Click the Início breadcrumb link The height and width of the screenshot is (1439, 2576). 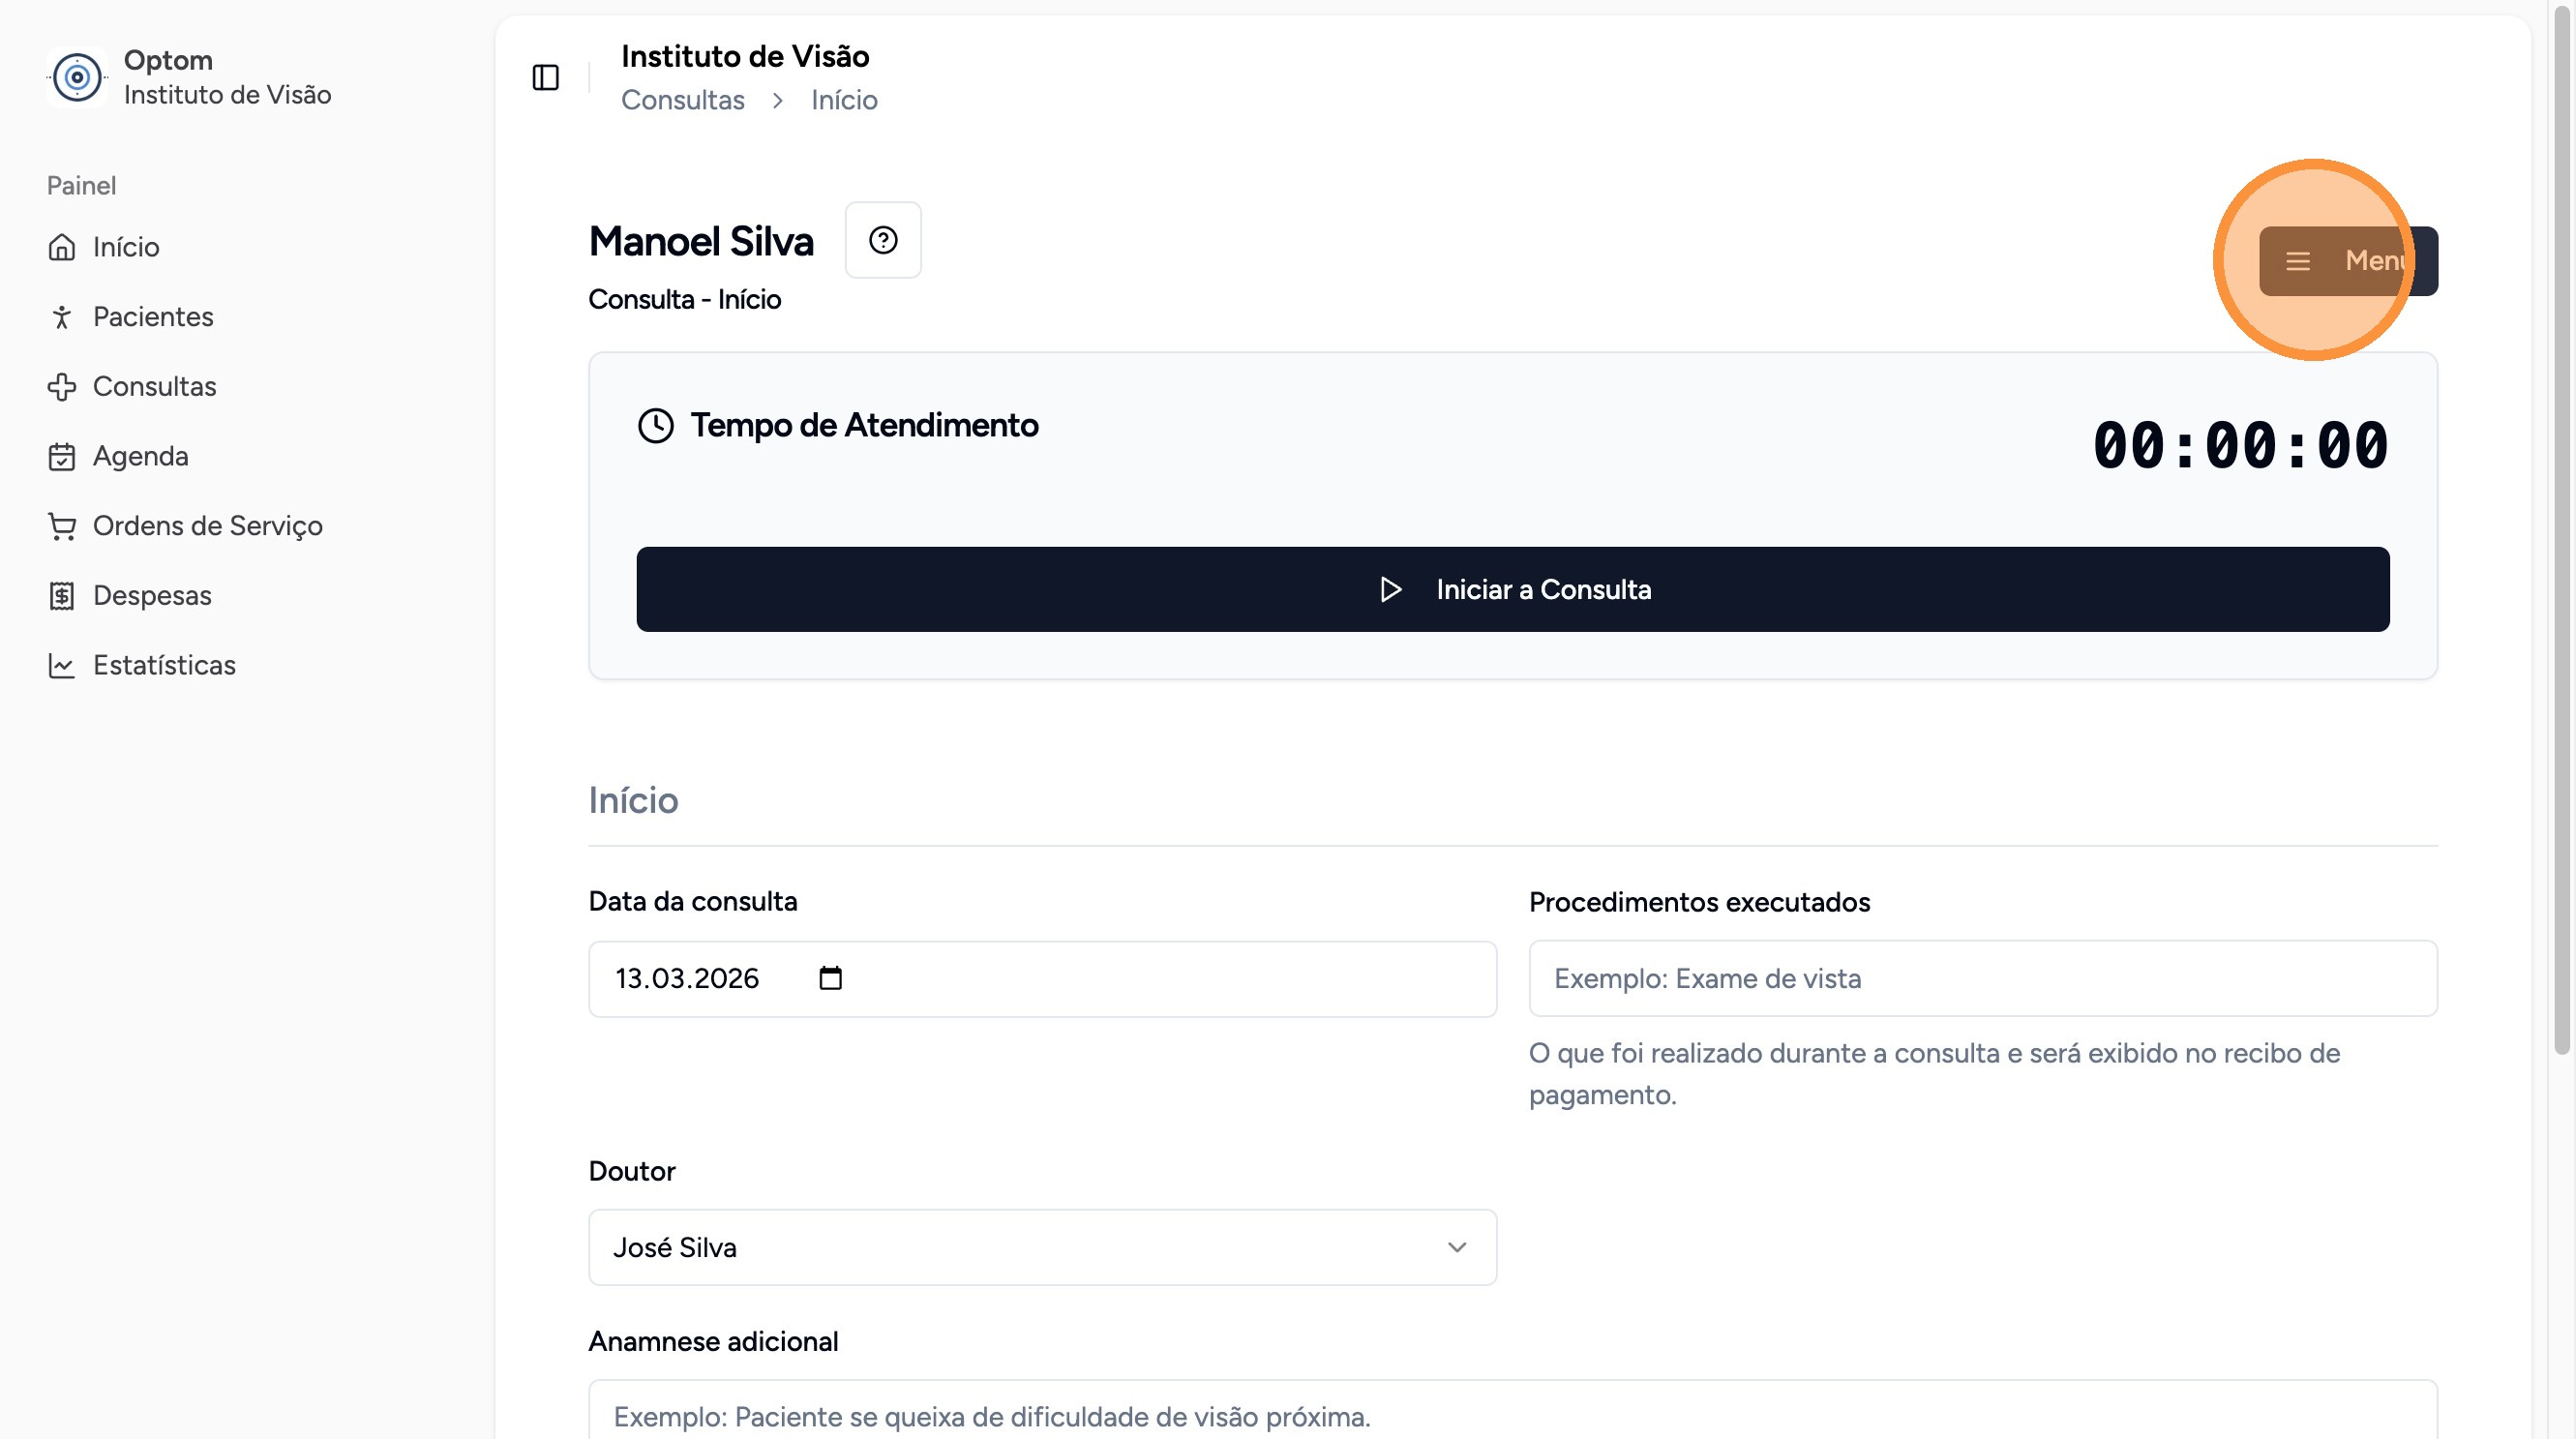[x=844, y=100]
